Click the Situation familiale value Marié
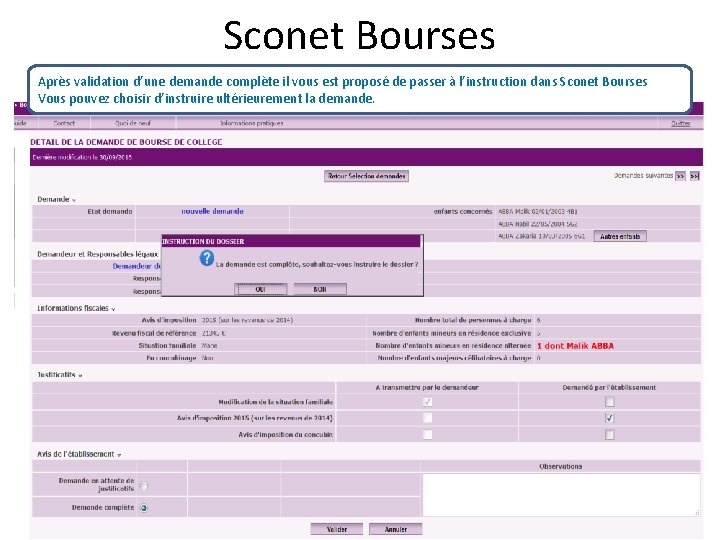The image size is (720, 540). coord(209,345)
